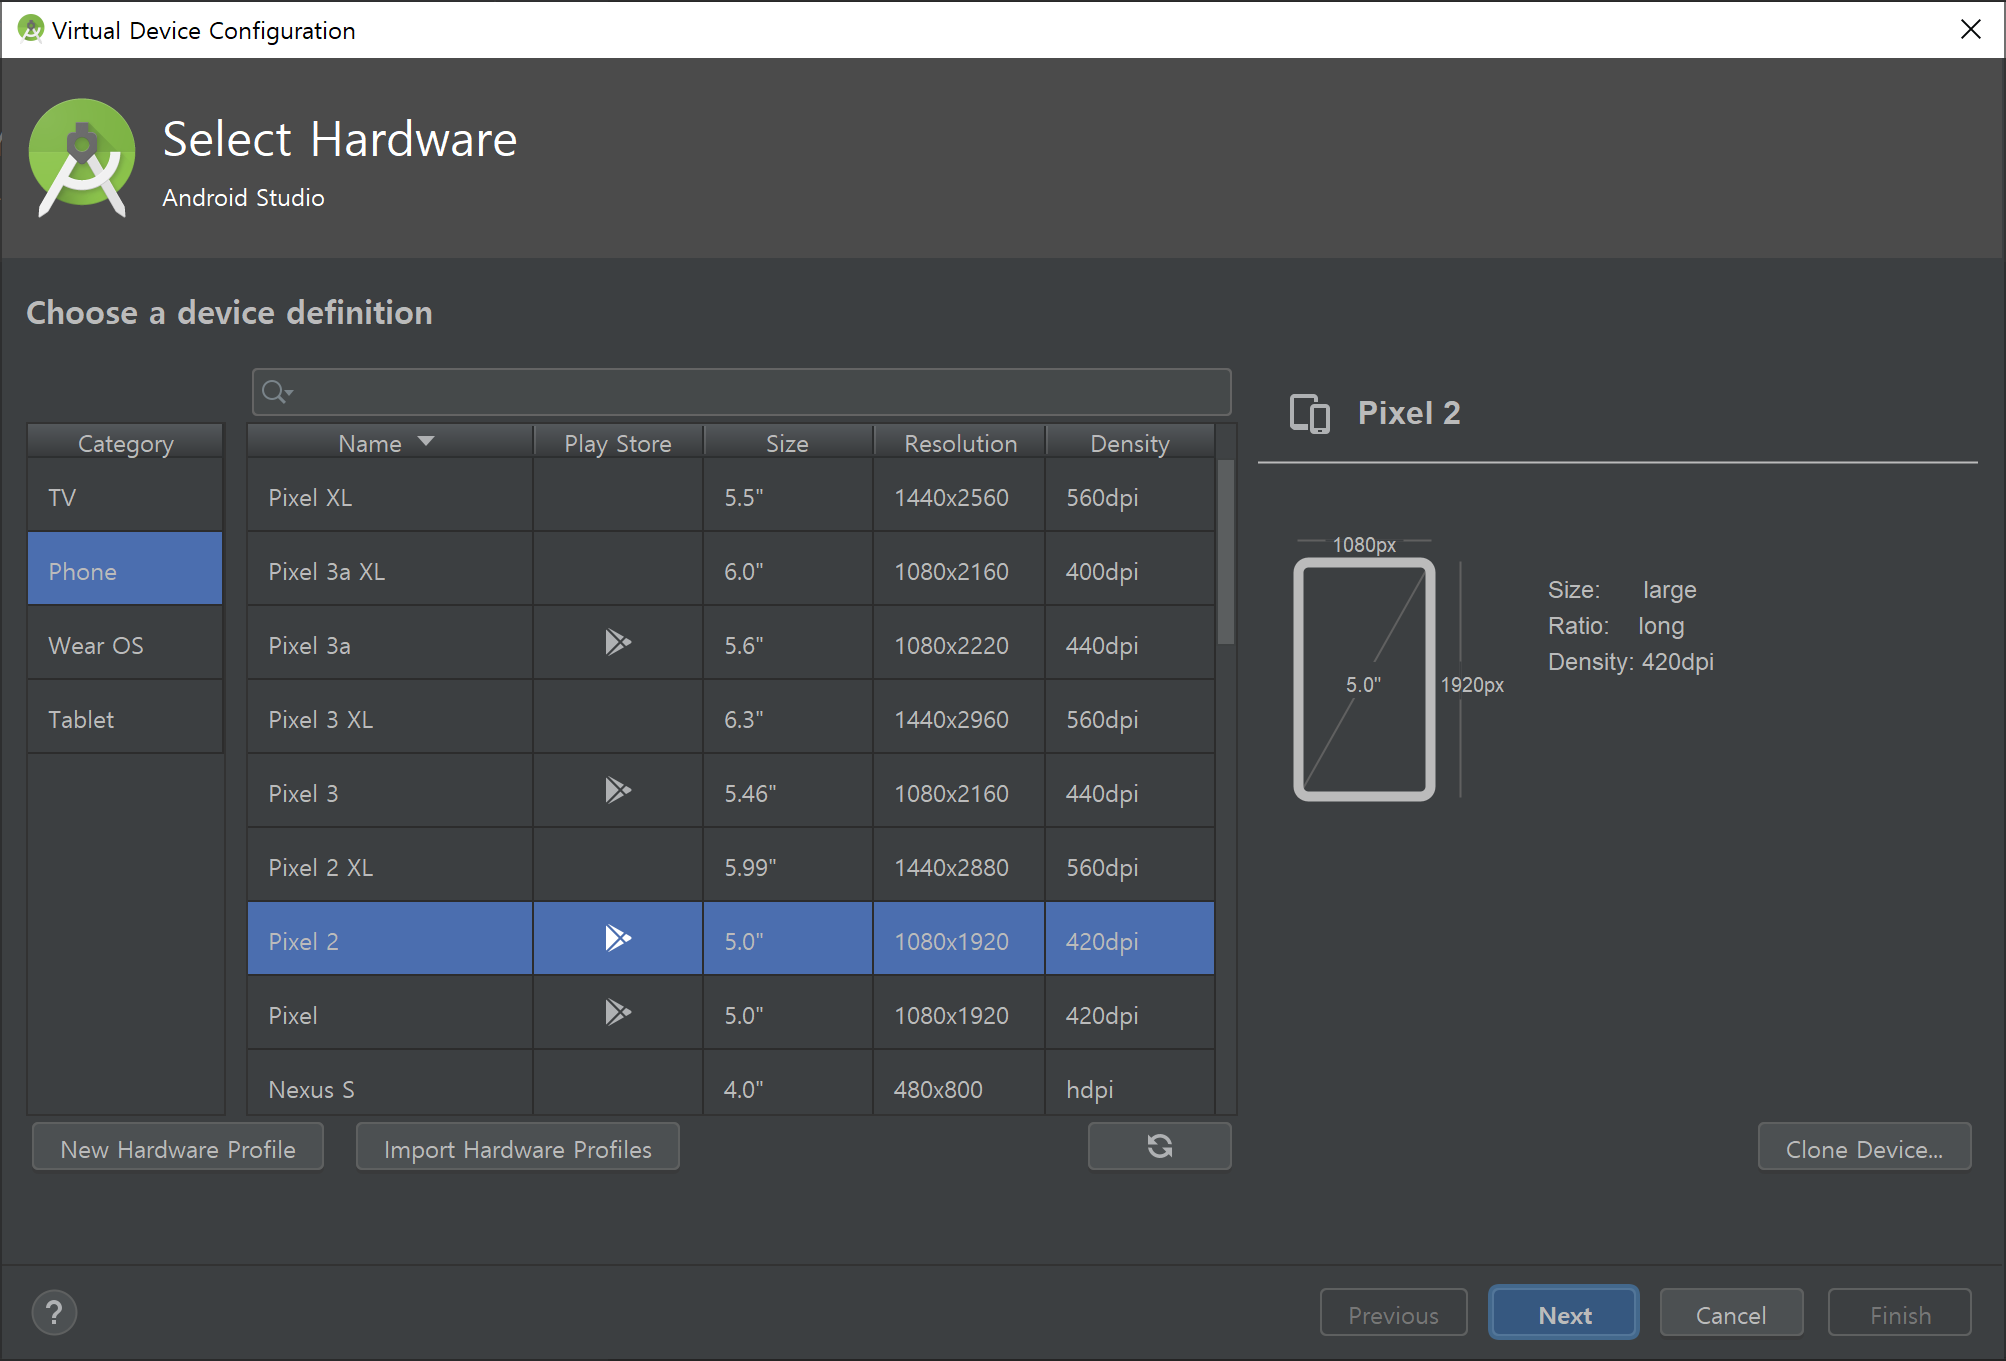
Task: Click the help question mark icon
Action: (x=54, y=1313)
